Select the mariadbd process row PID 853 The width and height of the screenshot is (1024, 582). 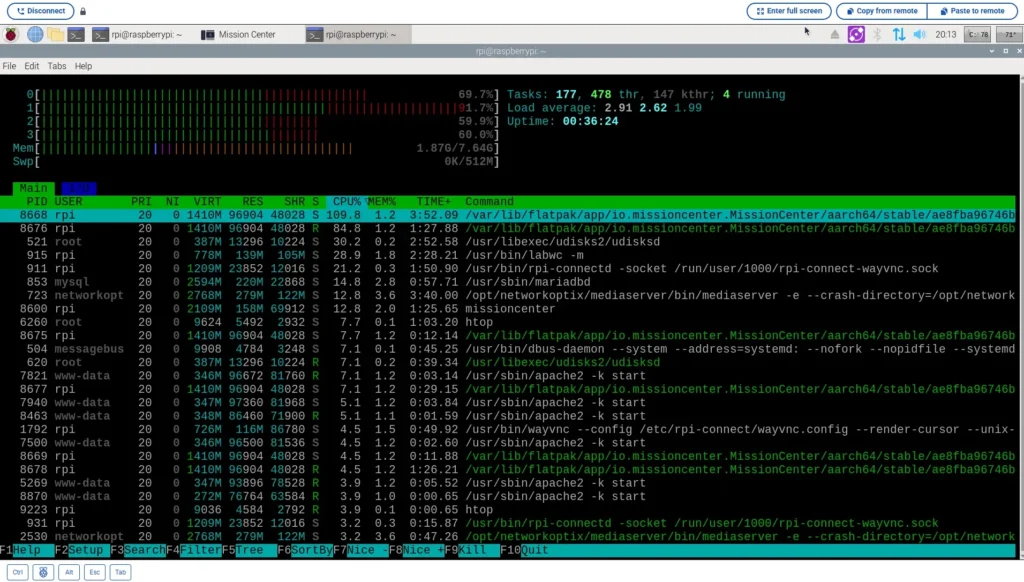point(507,282)
